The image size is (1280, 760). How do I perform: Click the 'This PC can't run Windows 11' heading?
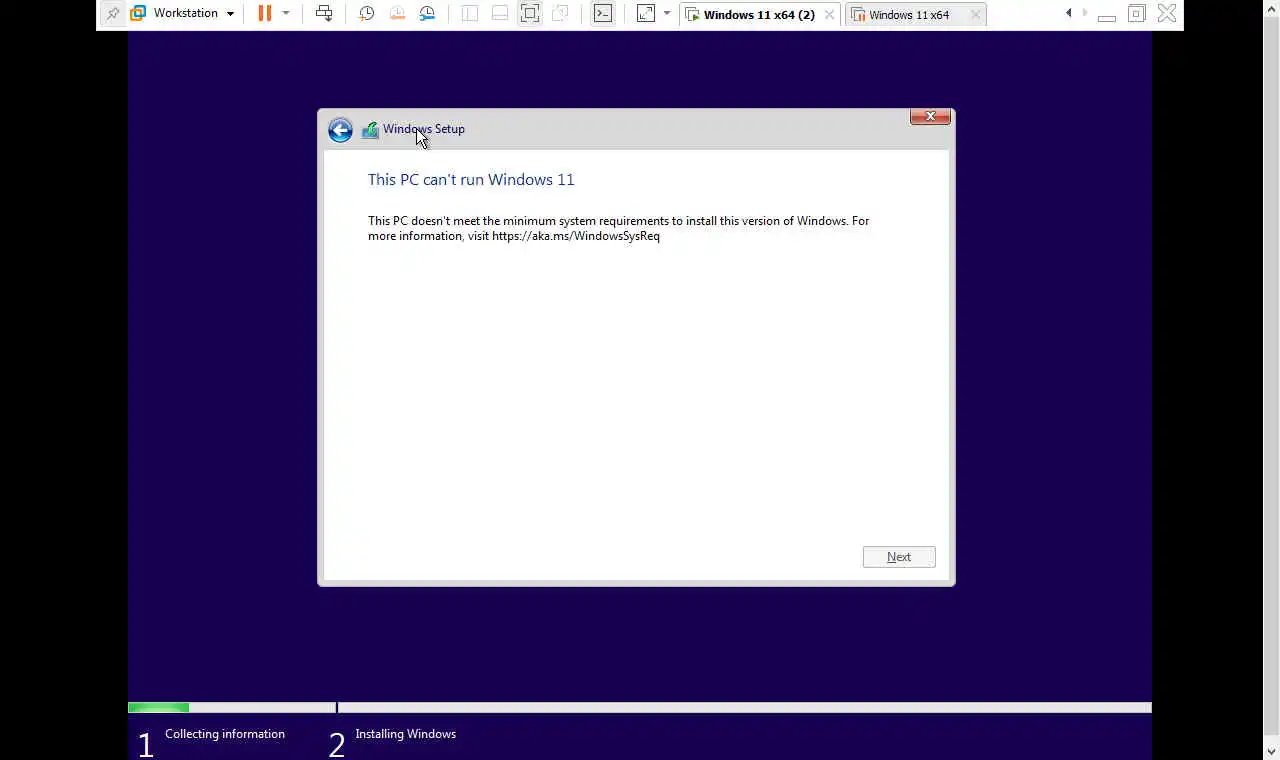pyautogui.click(x=471, y=180)
